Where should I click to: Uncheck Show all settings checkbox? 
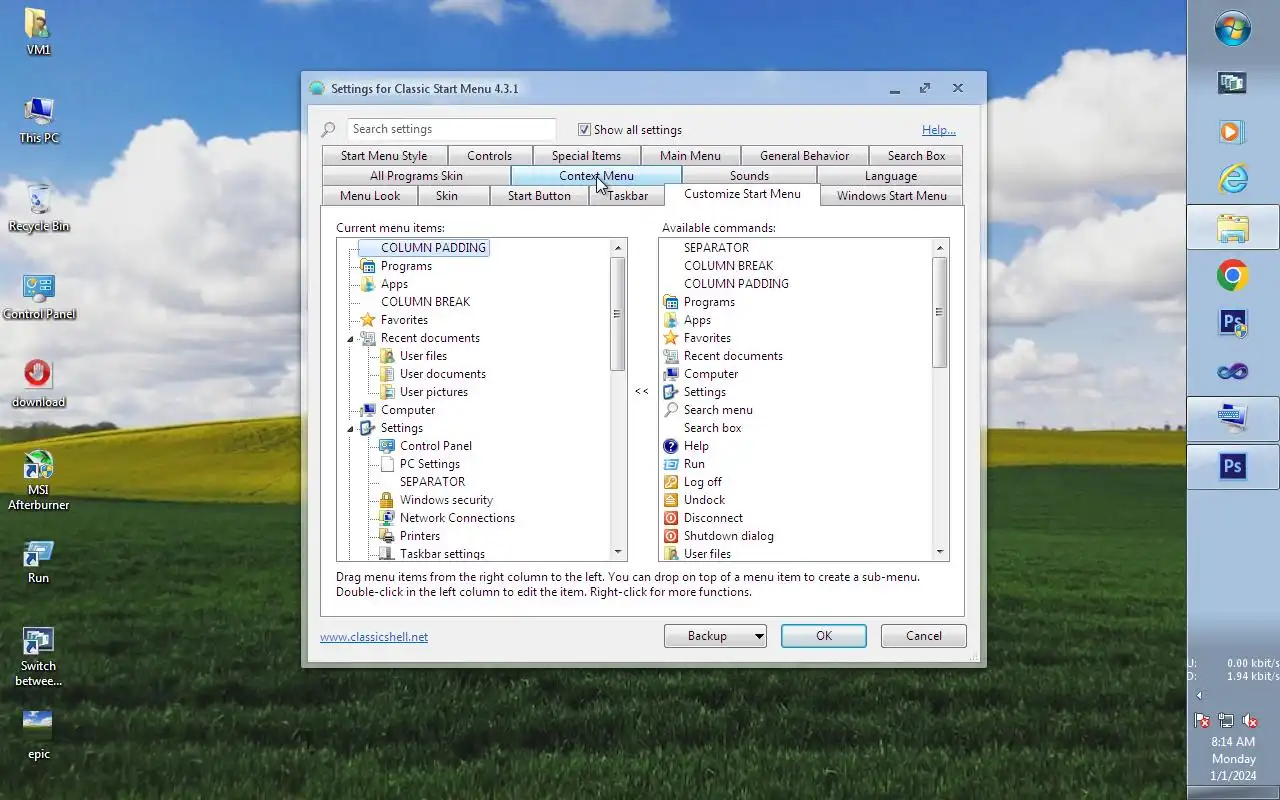coord(584,130)
